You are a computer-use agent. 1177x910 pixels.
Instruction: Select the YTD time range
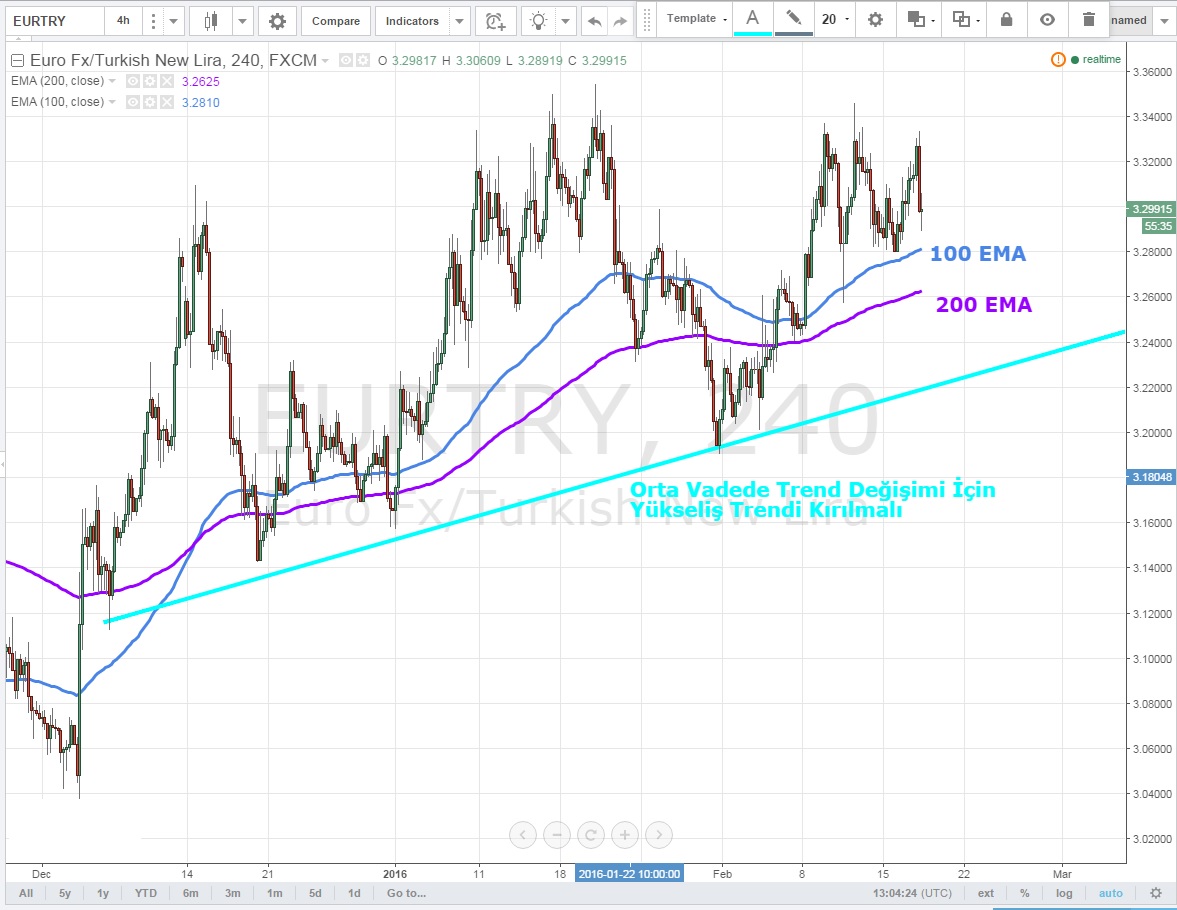coord(145,893)
